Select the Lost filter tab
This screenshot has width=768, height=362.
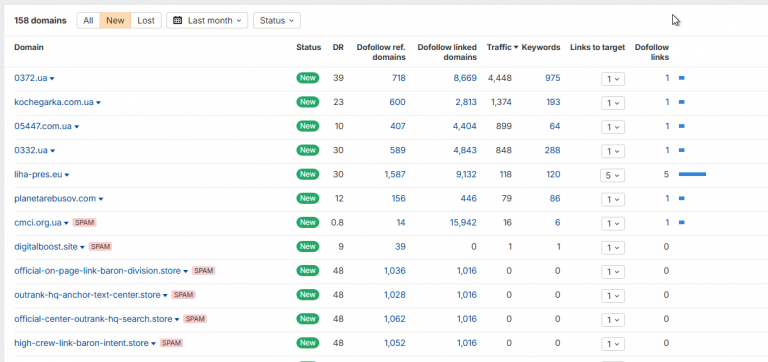pos(146,21)
